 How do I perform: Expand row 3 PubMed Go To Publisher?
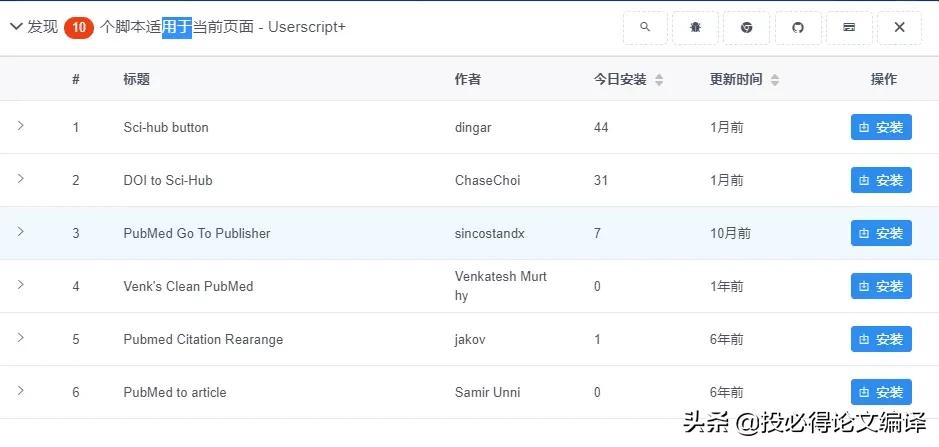(20, 232)
